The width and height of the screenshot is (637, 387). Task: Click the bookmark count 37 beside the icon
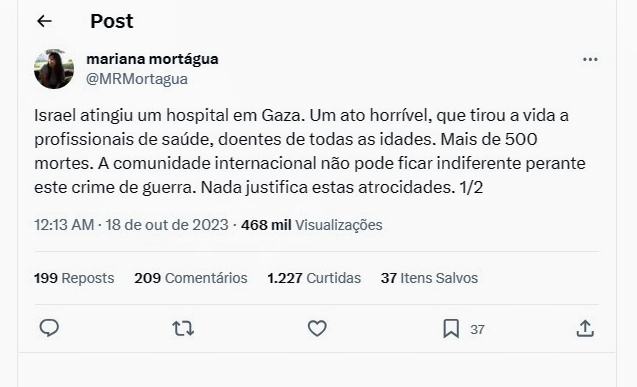(477, 329)
